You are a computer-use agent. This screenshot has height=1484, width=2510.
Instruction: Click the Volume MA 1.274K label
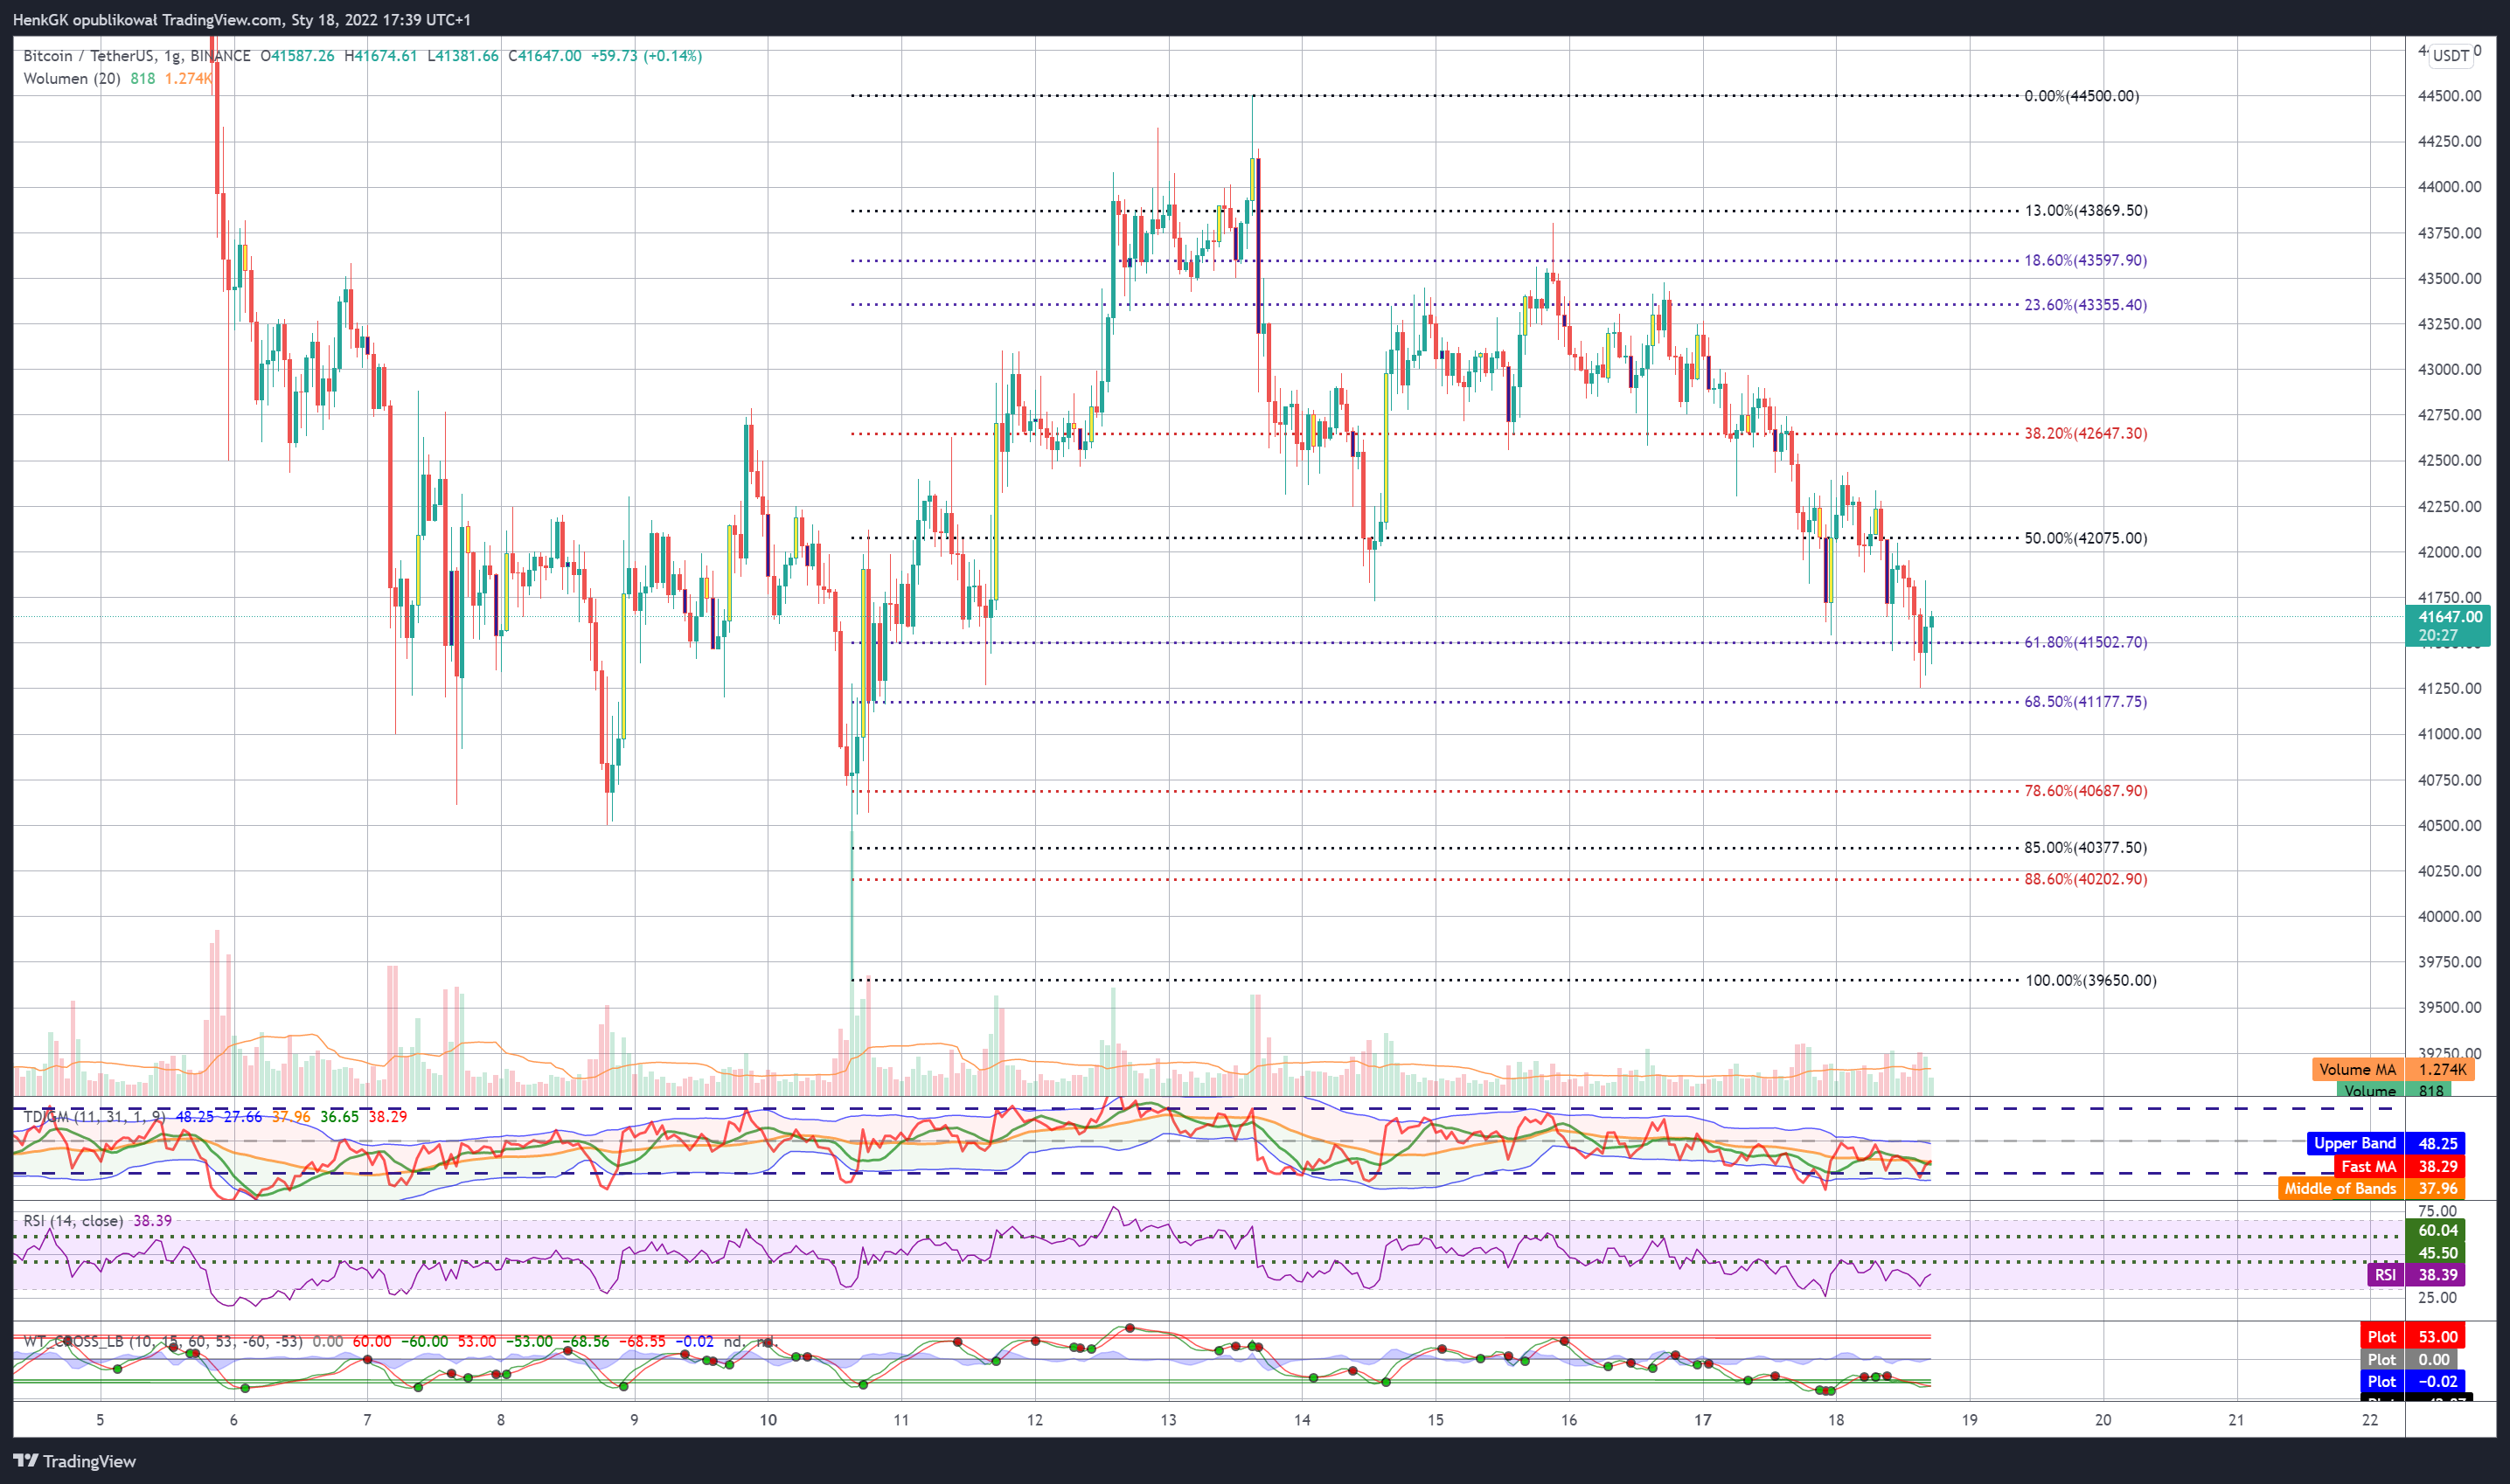(2393, 1069)
